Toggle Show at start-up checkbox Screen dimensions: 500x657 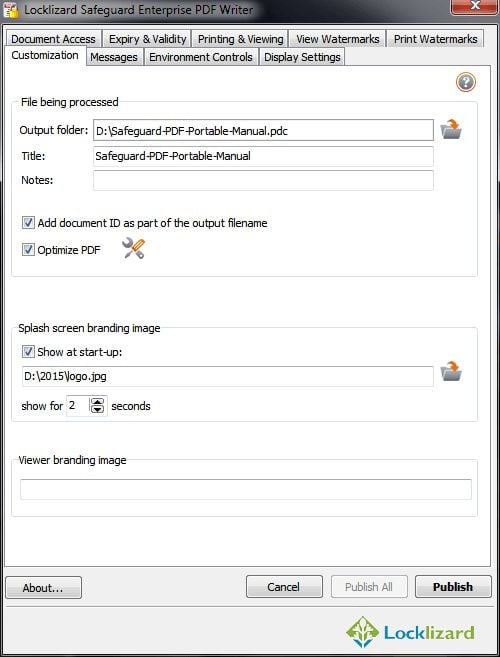[28, 352]
